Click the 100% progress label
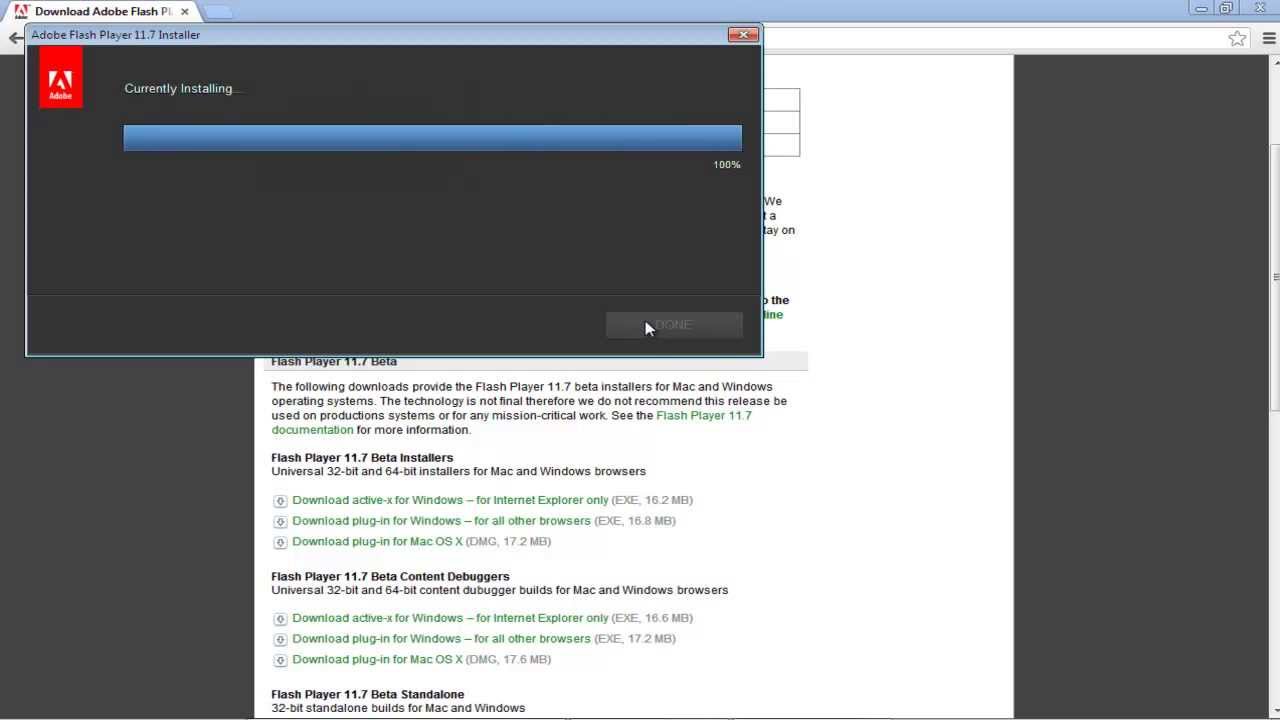 point(727,165)
